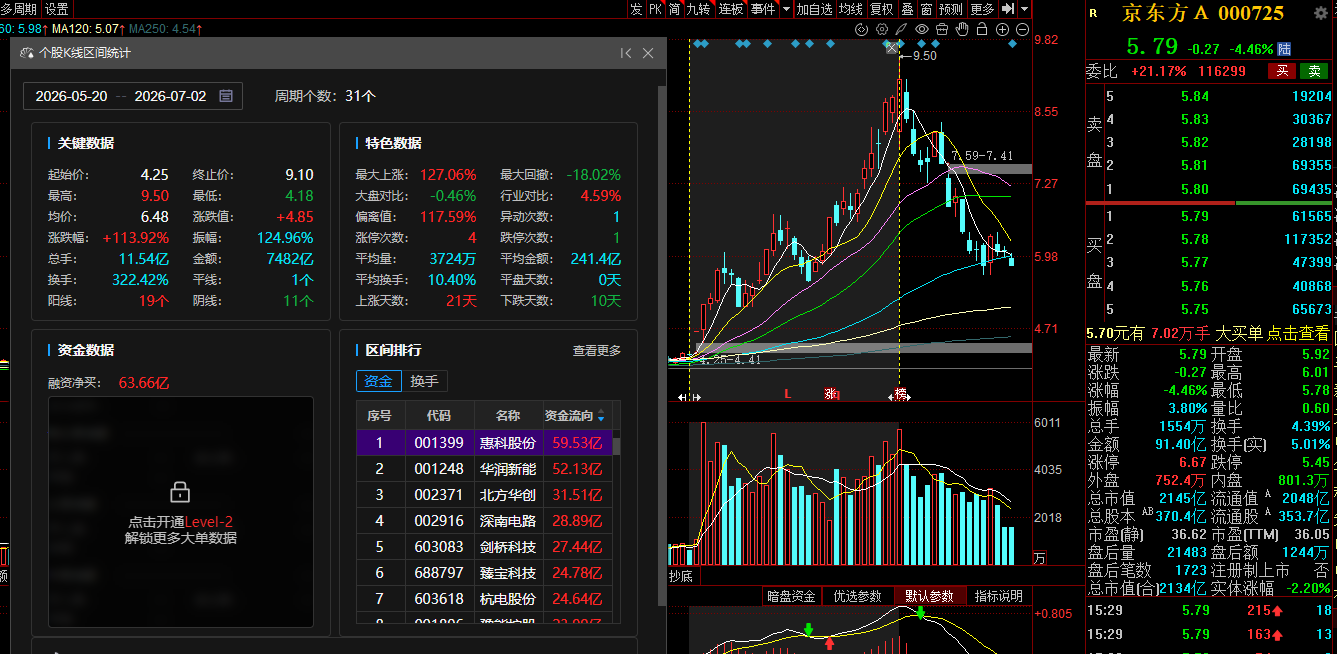This screenshot has height=654, width=1337.
Task: Click the red 买 buy button
Action: tap(1281, 71)
